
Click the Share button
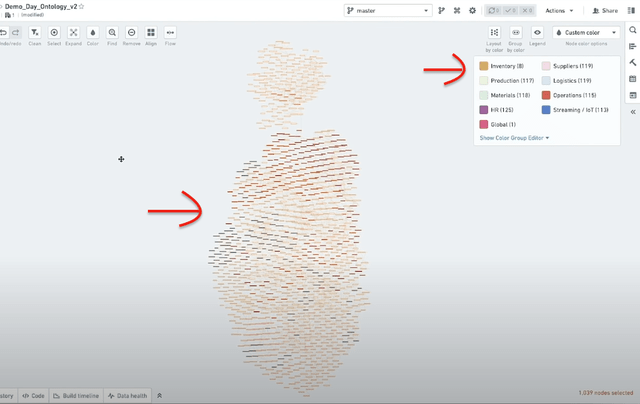click(x=605, y=10)
